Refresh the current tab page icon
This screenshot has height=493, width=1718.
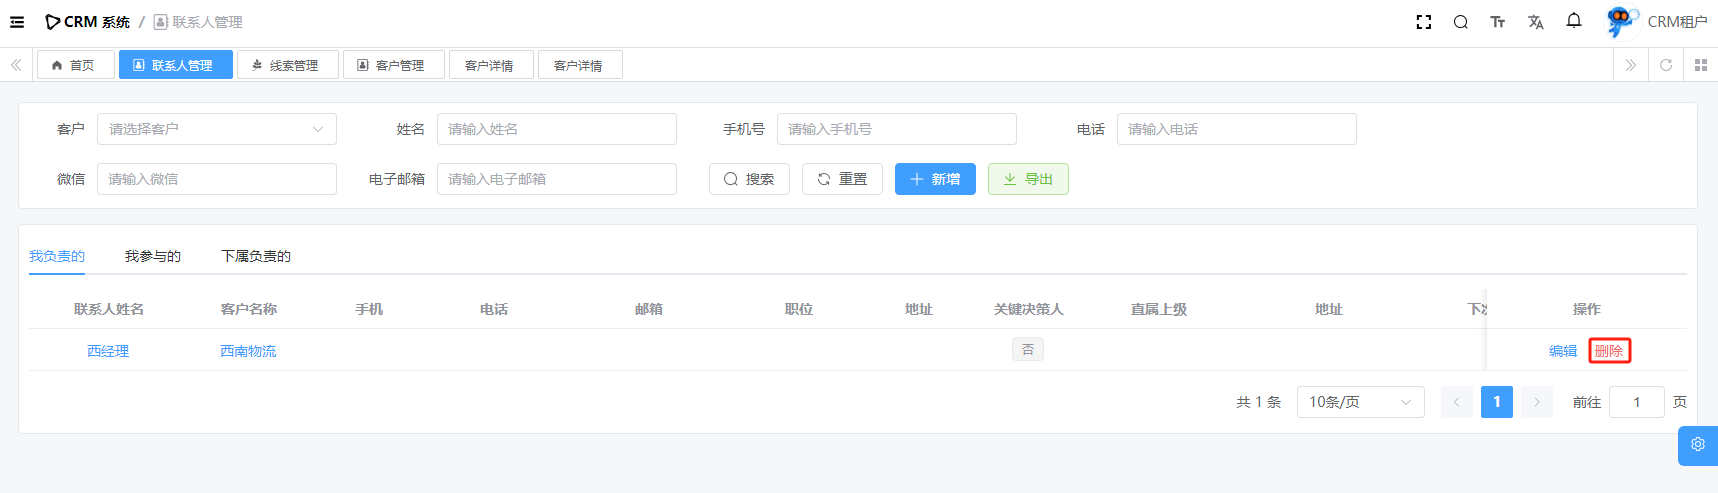click(x=1666, y=65)
